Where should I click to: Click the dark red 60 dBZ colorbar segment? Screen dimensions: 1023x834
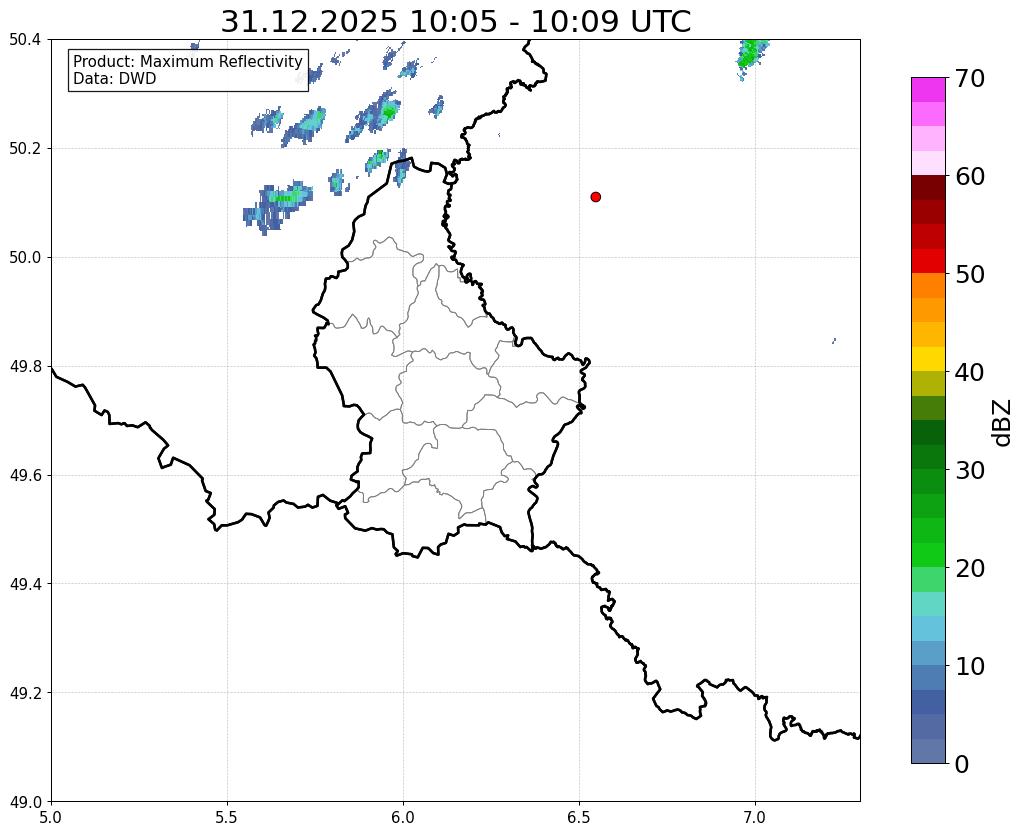(x=928, y=187)
